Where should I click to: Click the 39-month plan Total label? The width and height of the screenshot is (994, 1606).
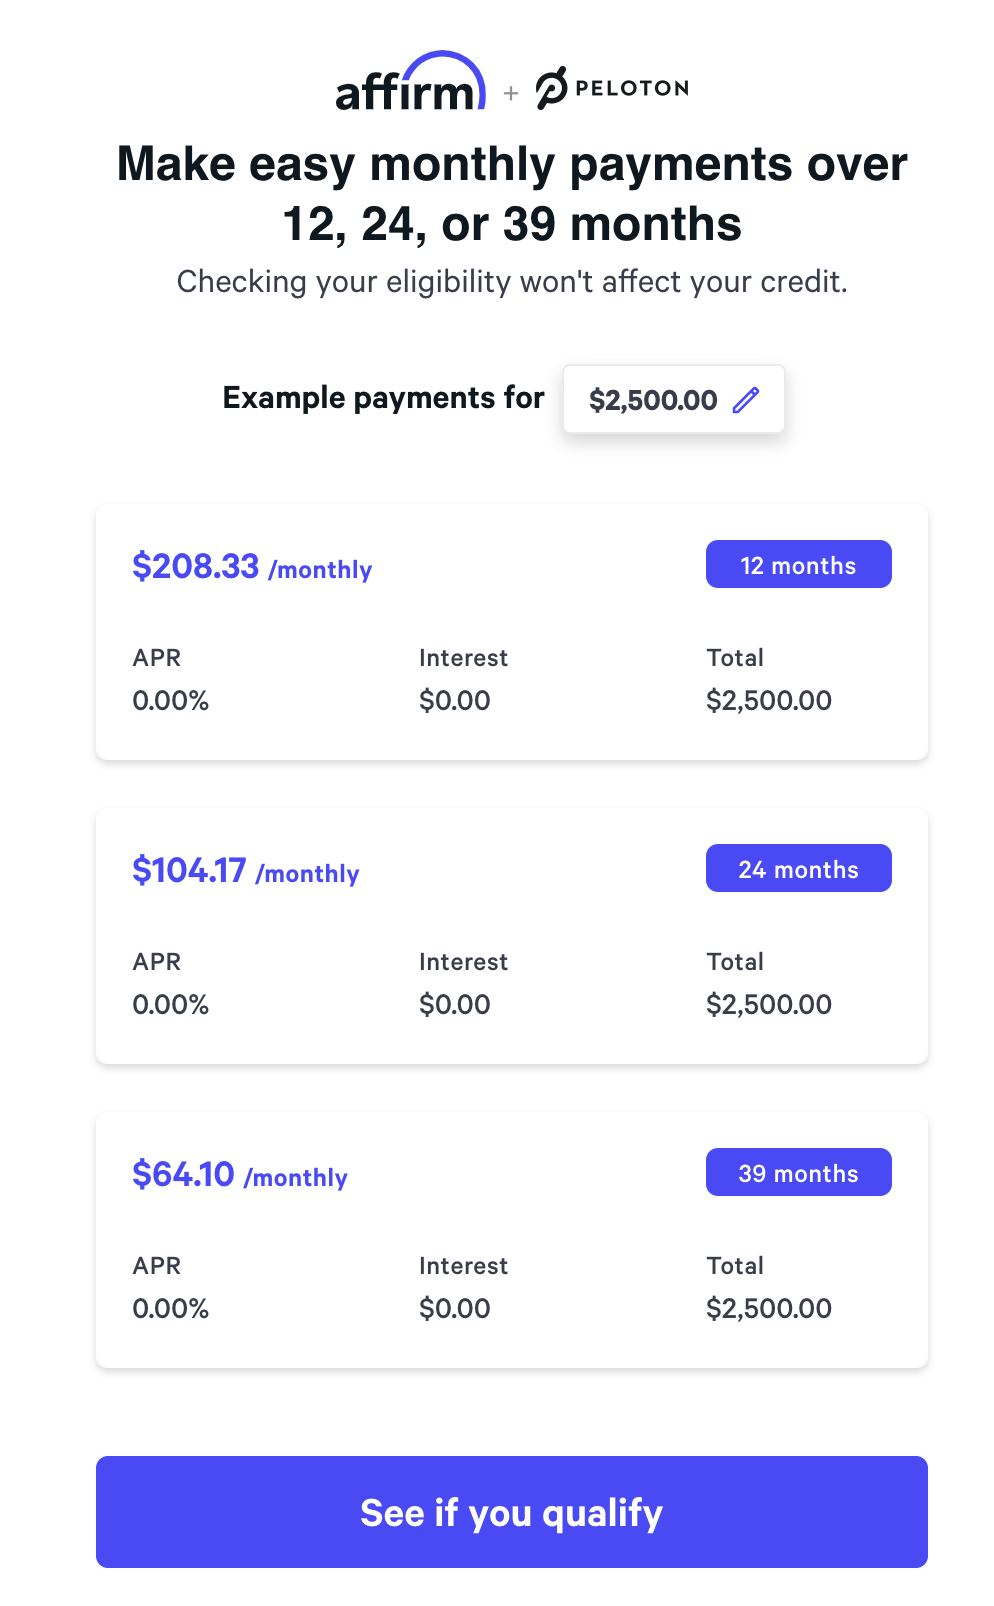735,1266
